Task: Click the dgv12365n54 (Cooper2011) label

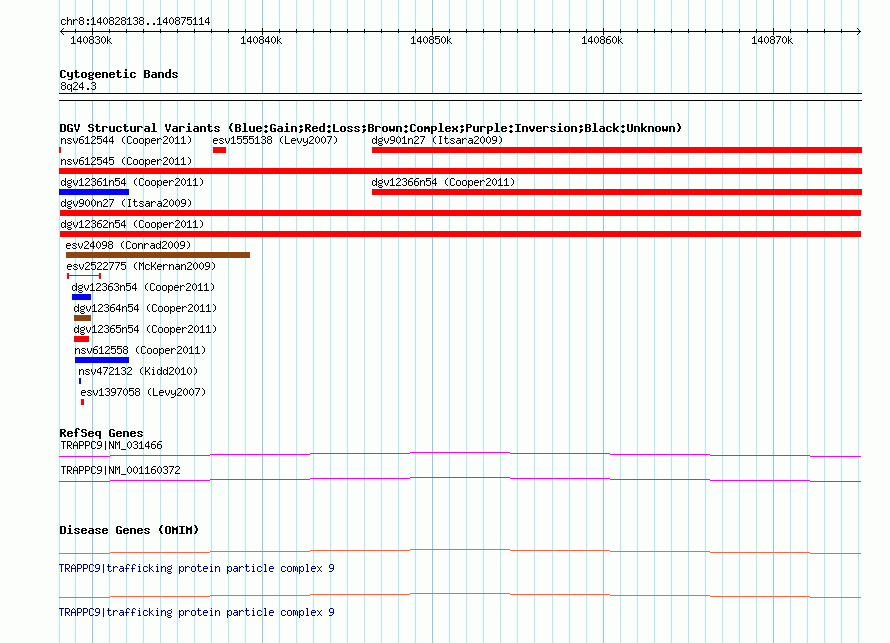Action: coord(145,329)
